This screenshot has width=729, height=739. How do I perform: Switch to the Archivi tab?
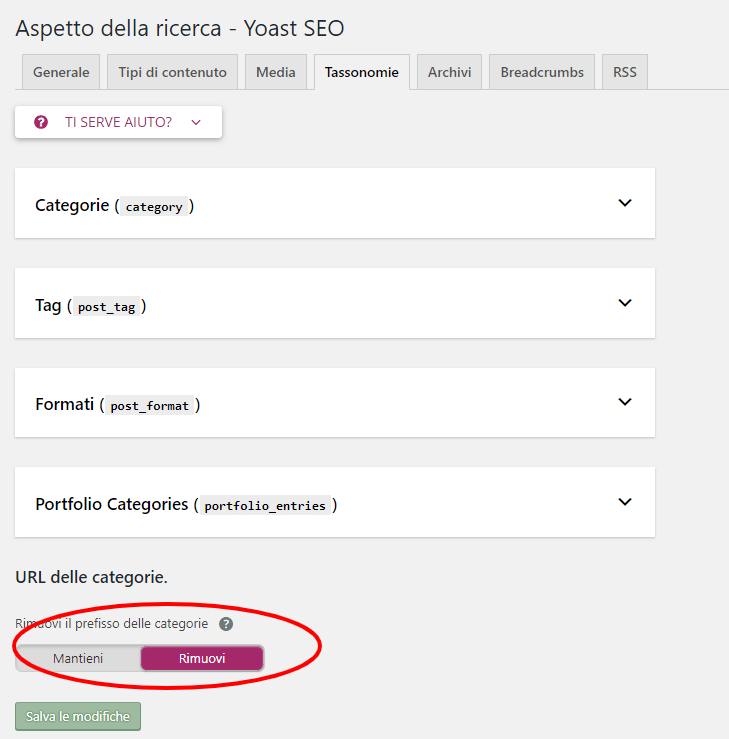[x=449, y=72]
